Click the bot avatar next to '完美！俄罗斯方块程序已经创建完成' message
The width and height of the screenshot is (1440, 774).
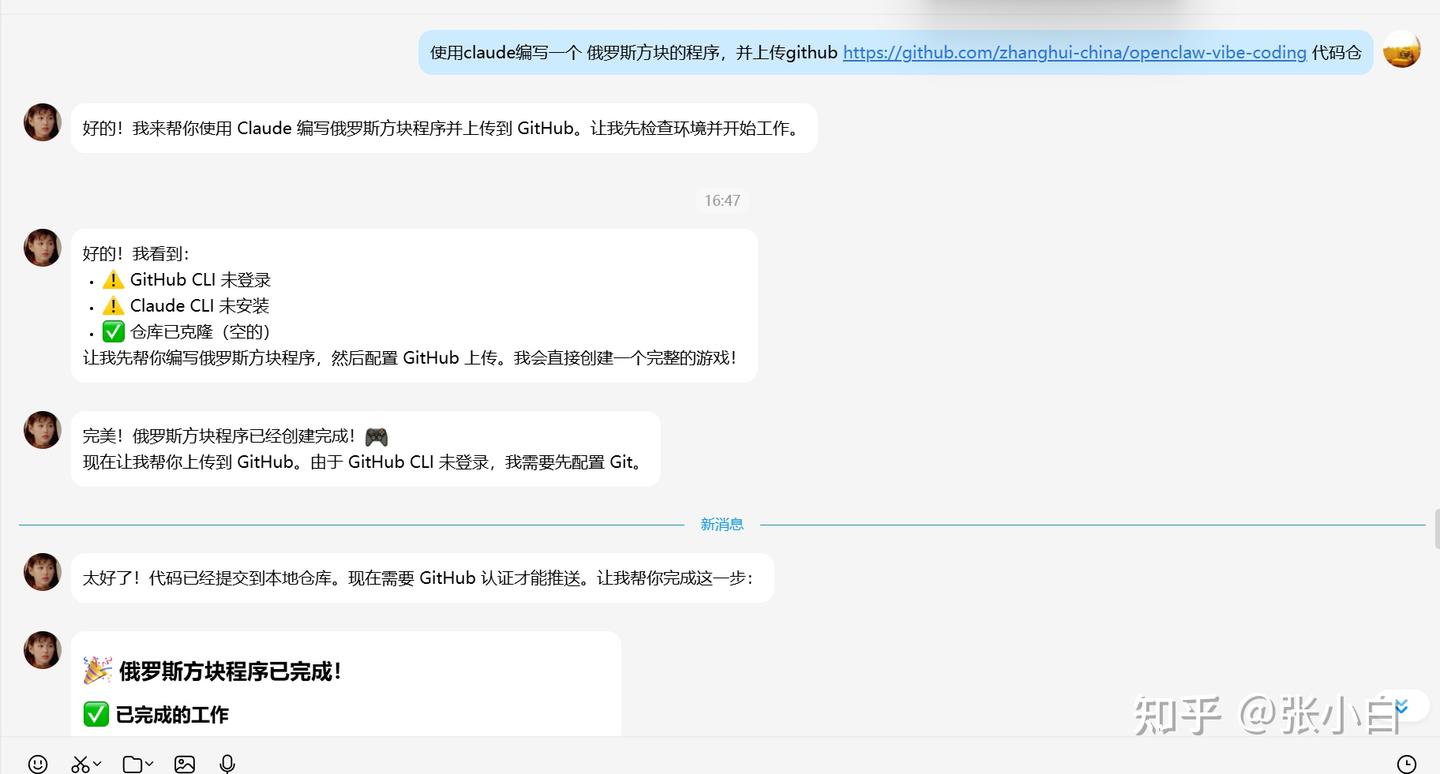(x=43, y=430)
